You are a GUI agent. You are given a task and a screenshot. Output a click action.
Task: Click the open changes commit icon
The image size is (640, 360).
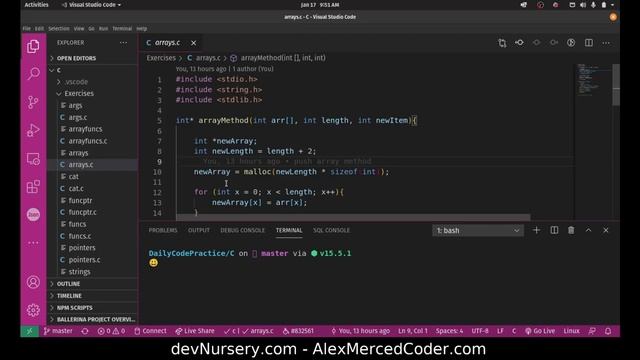tap(519, 43)
